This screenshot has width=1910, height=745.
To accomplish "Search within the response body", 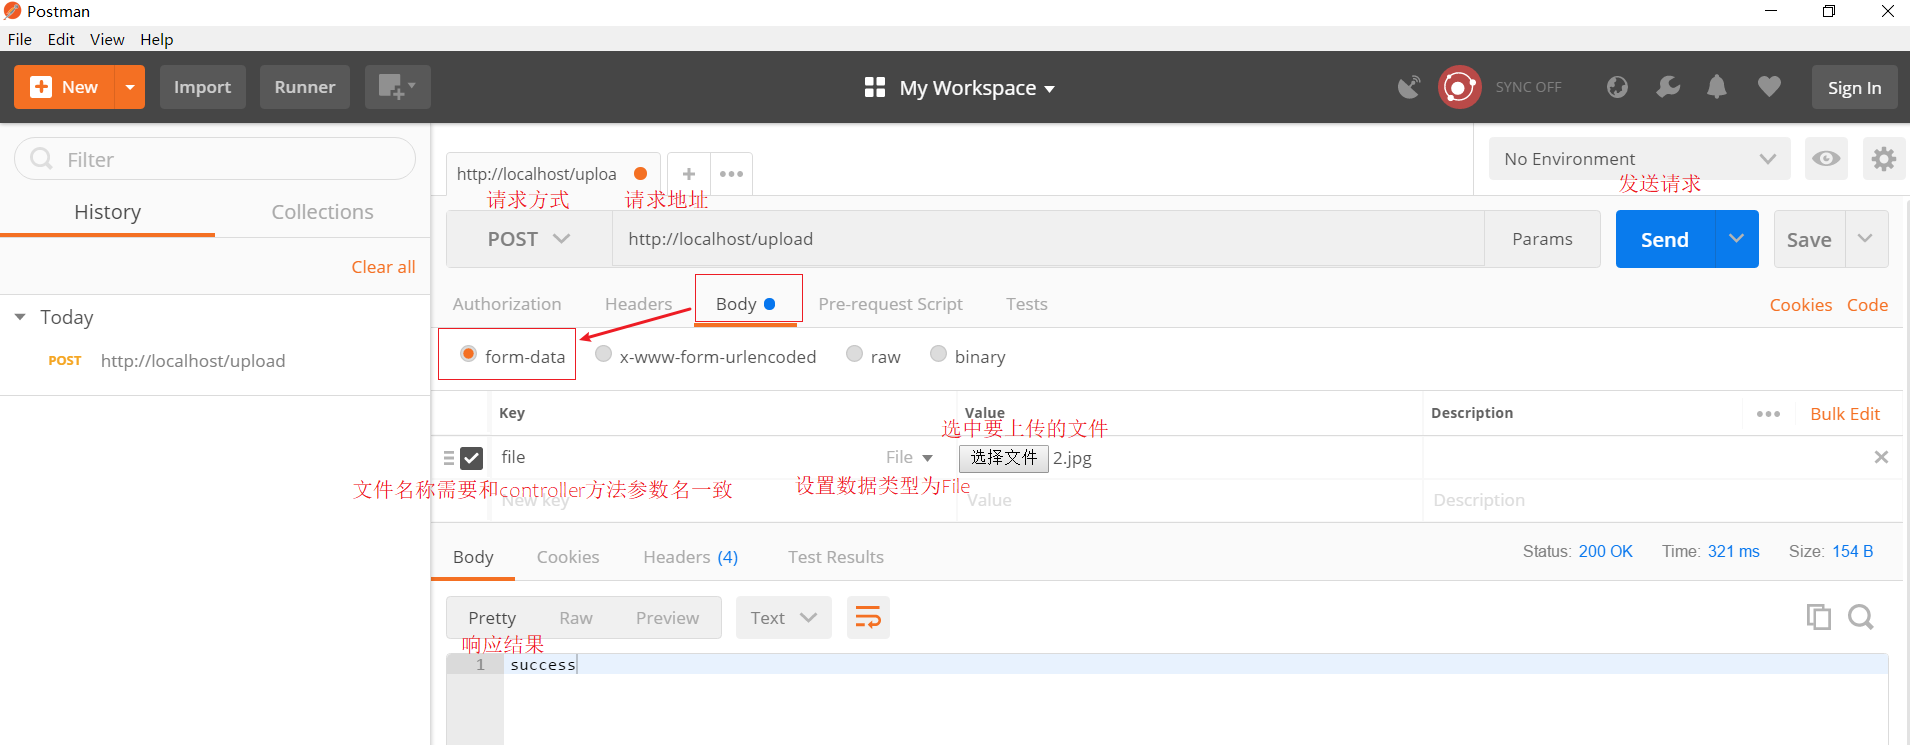I will pyautogui.click(x=1861, y=617).
